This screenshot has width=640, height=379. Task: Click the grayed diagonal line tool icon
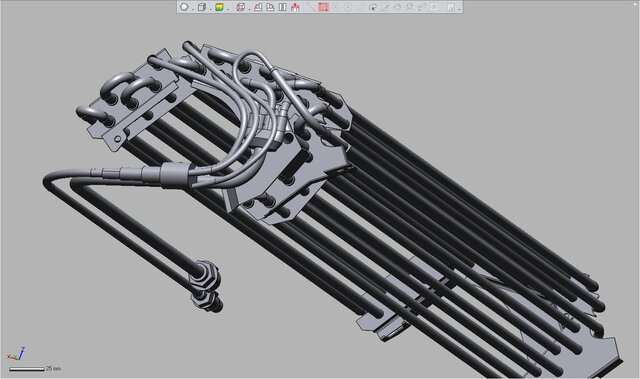pos(311,7)
